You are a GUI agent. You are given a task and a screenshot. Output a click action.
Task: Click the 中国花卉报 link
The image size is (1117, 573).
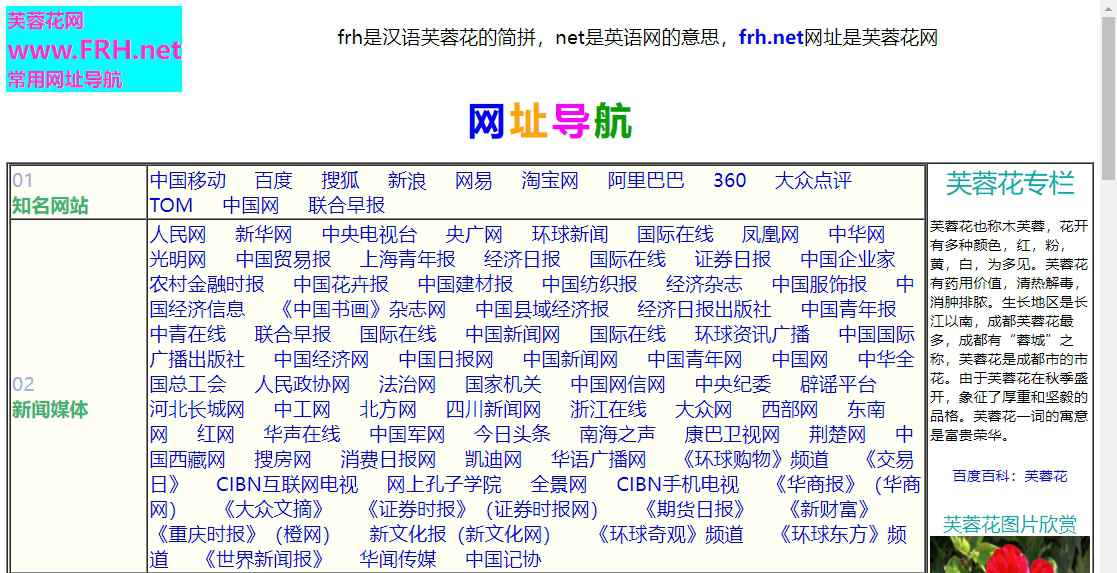[341, 284]
